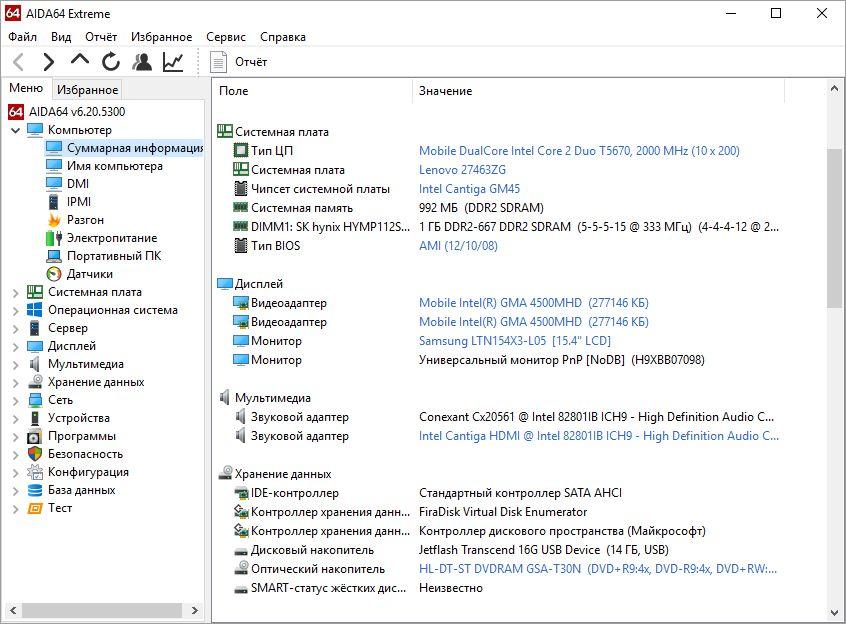This screenshot has width=846, height=624.
Task: Open the Intel Cantiga GM45 chipset link
Action: pos(469,189)
